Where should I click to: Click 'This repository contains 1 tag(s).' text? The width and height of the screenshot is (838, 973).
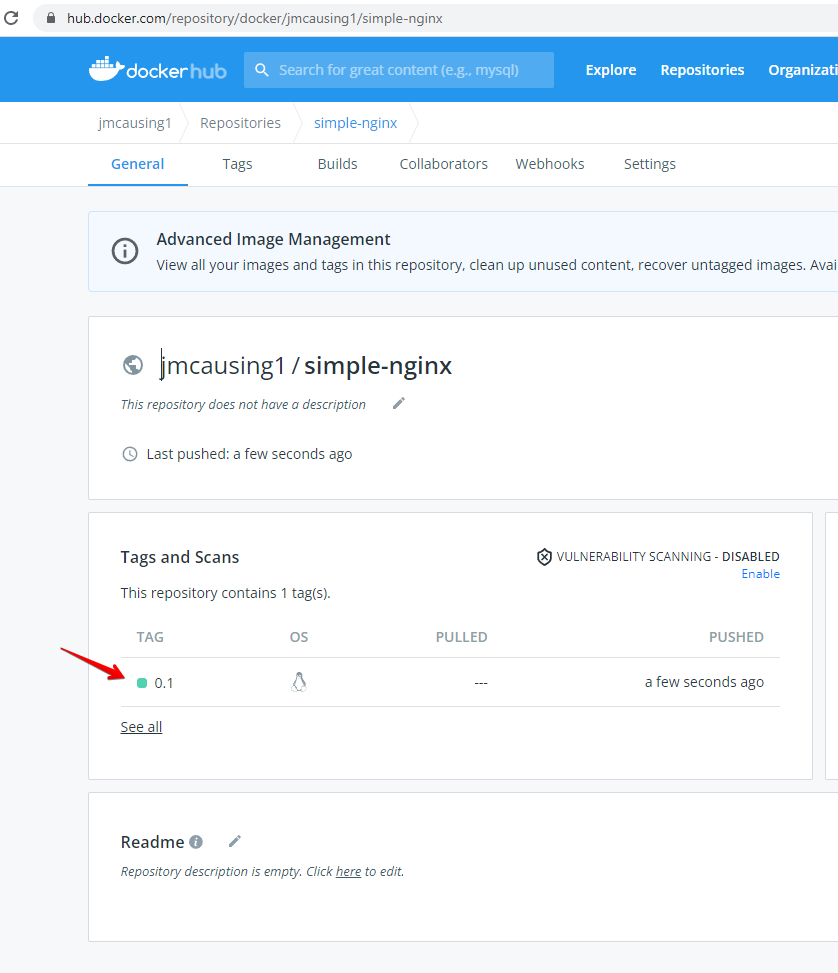pos(225,593)
